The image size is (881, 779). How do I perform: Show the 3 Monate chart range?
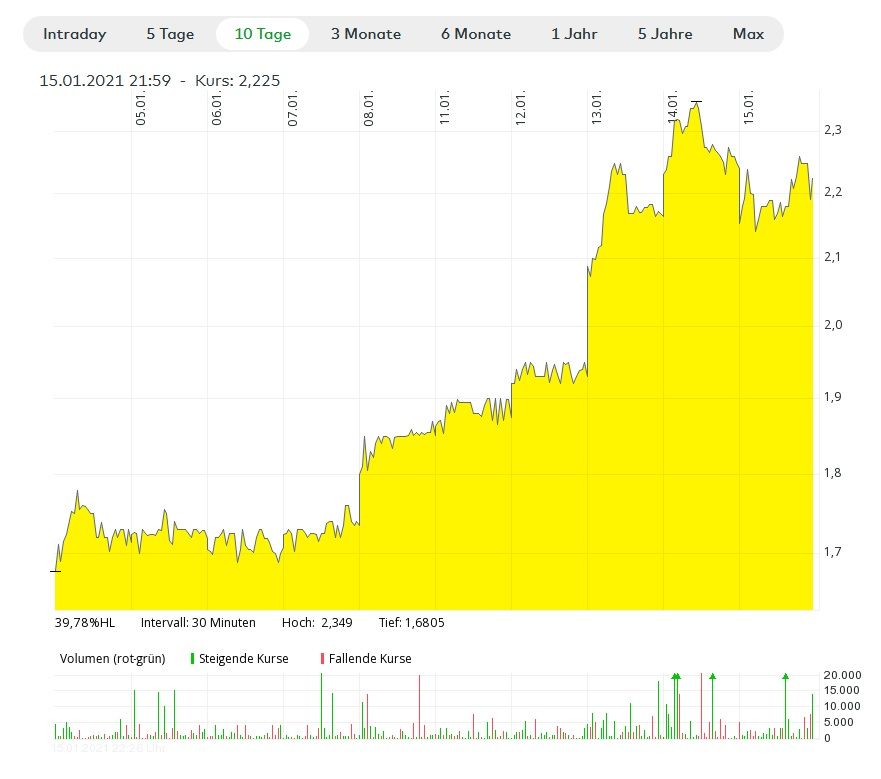(x=366, y=34)
